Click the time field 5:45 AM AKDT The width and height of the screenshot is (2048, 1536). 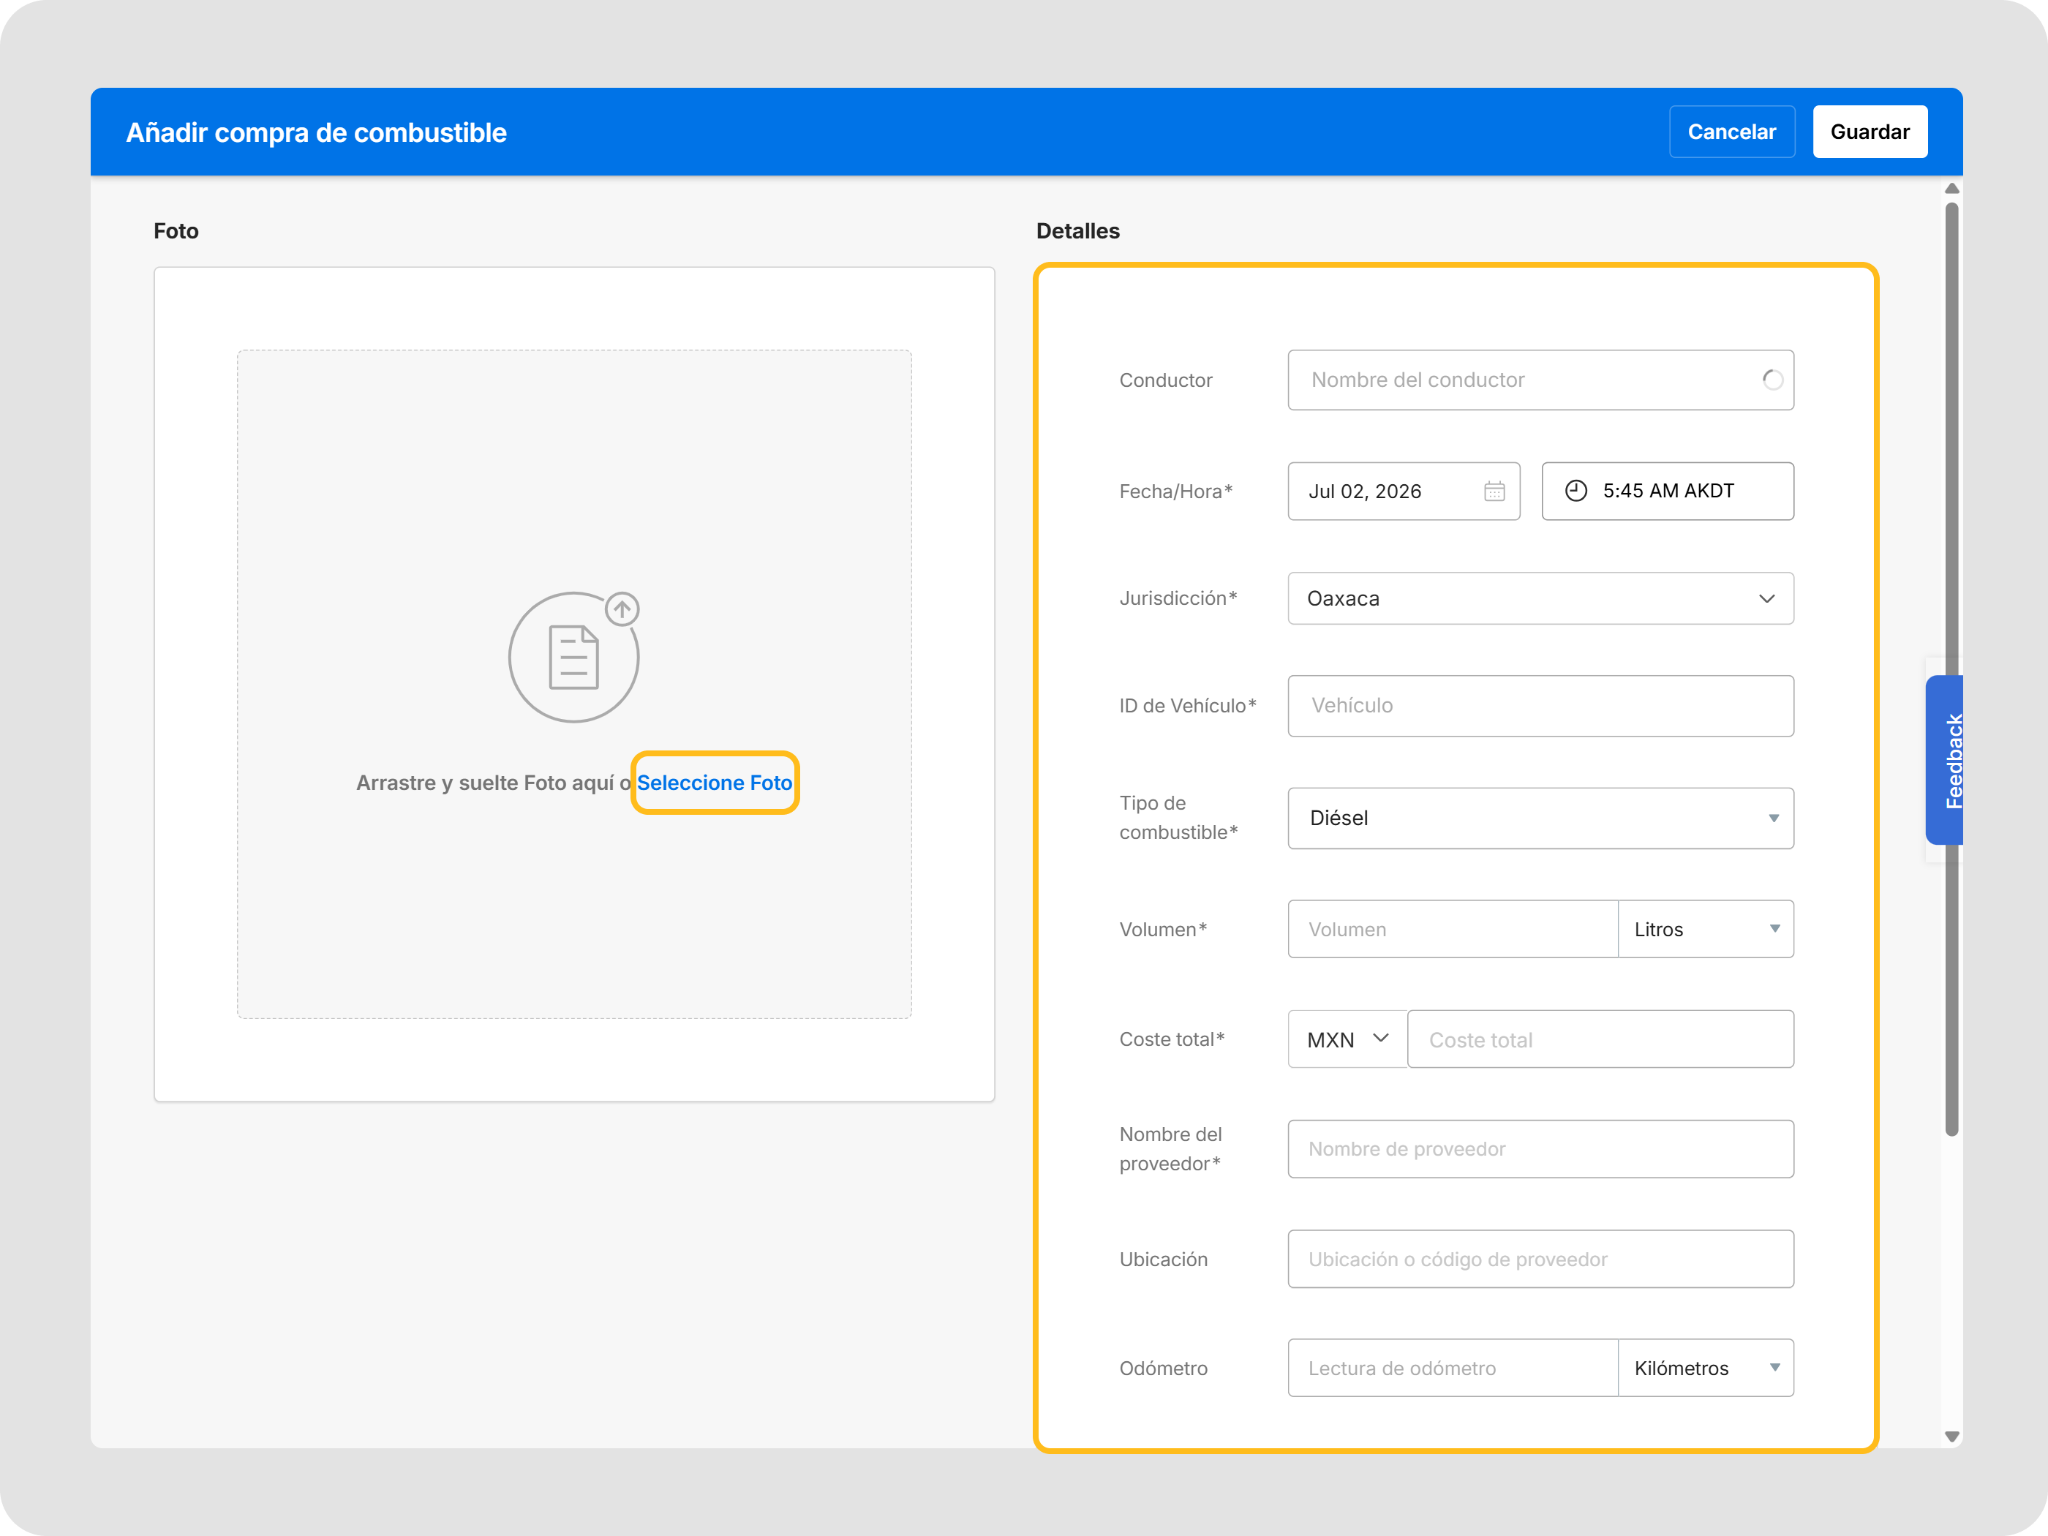click(1668, 491)
